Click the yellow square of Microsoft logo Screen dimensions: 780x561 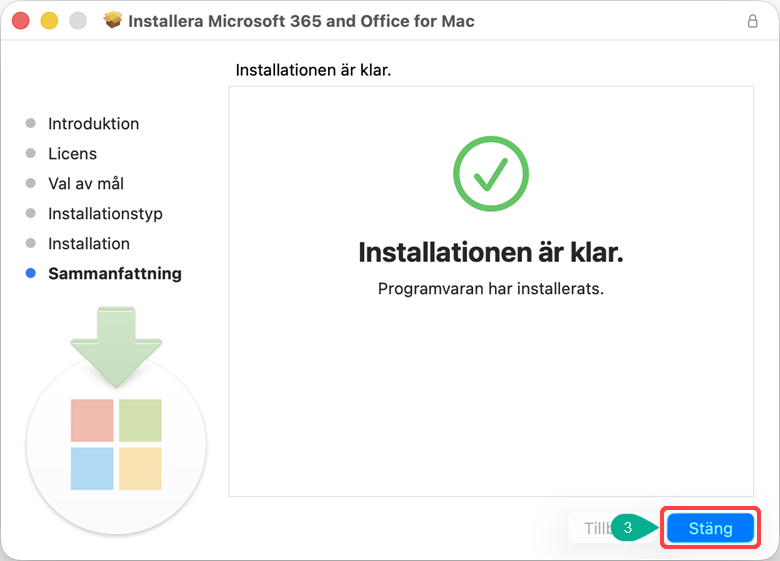[x=140, y=468]
